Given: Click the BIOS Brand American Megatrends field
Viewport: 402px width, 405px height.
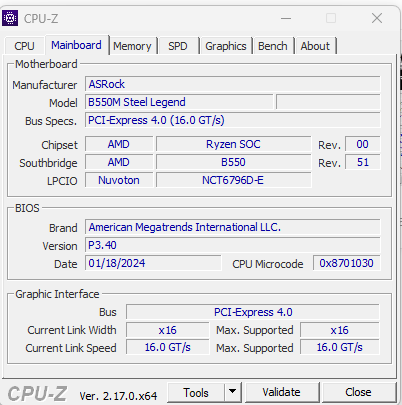Looking at the screenshot, I should [x=232, y=227].
